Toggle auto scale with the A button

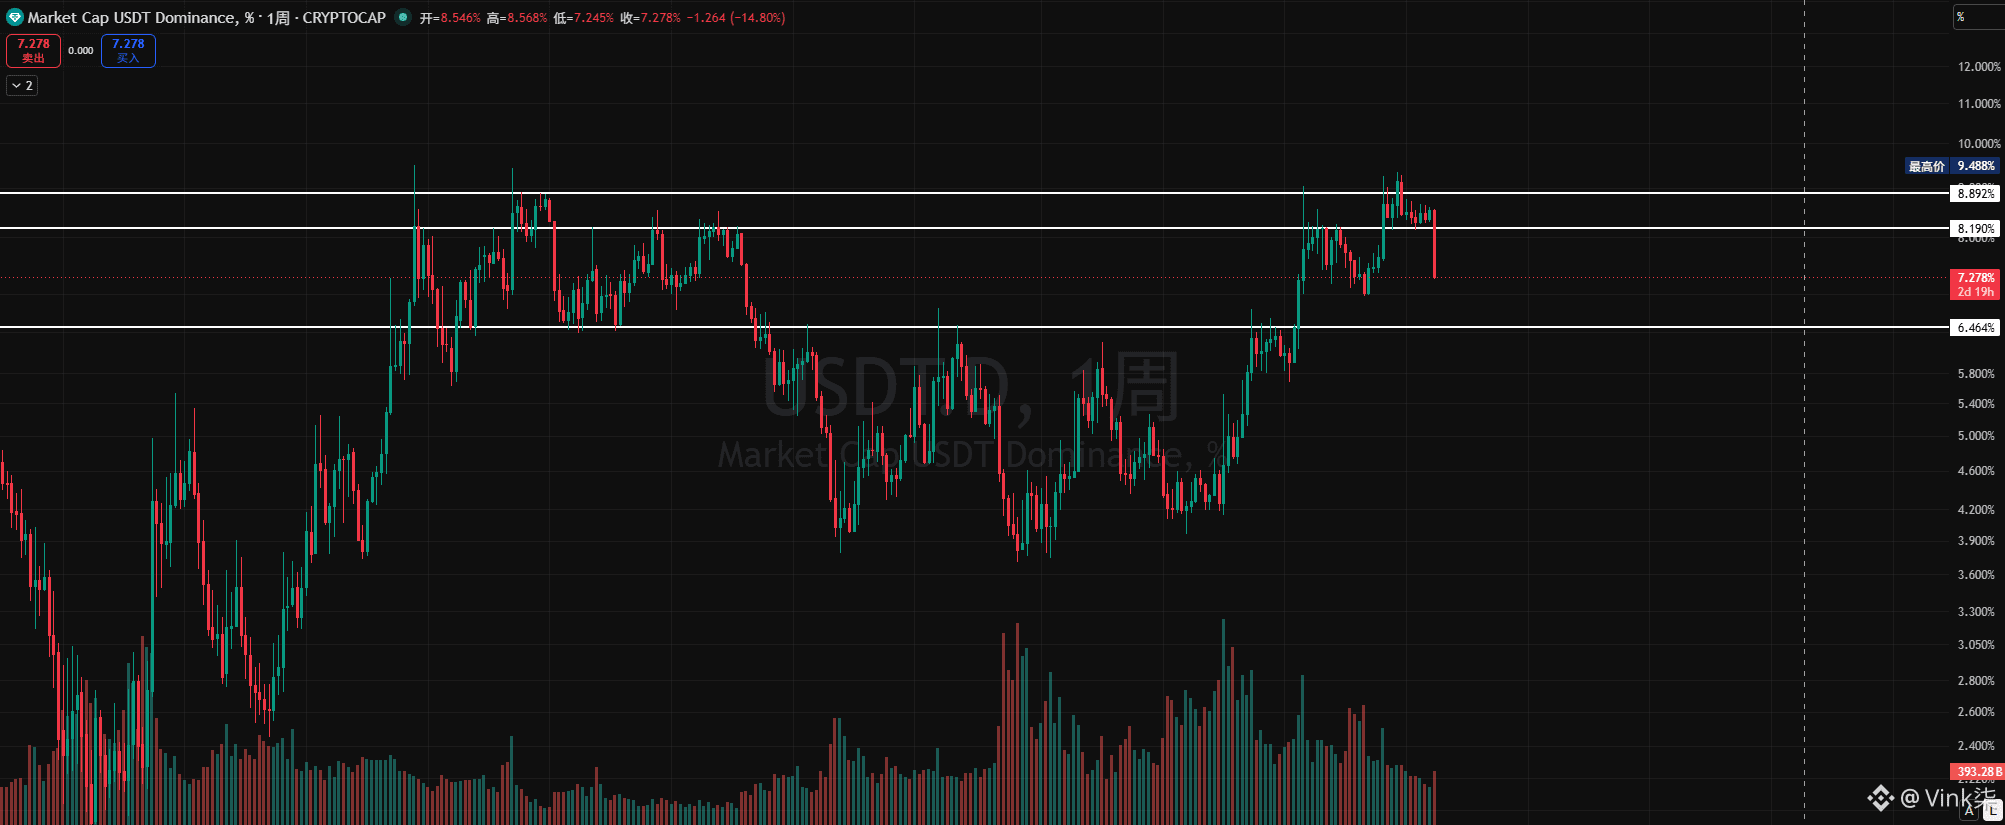tap(1969, 811)
